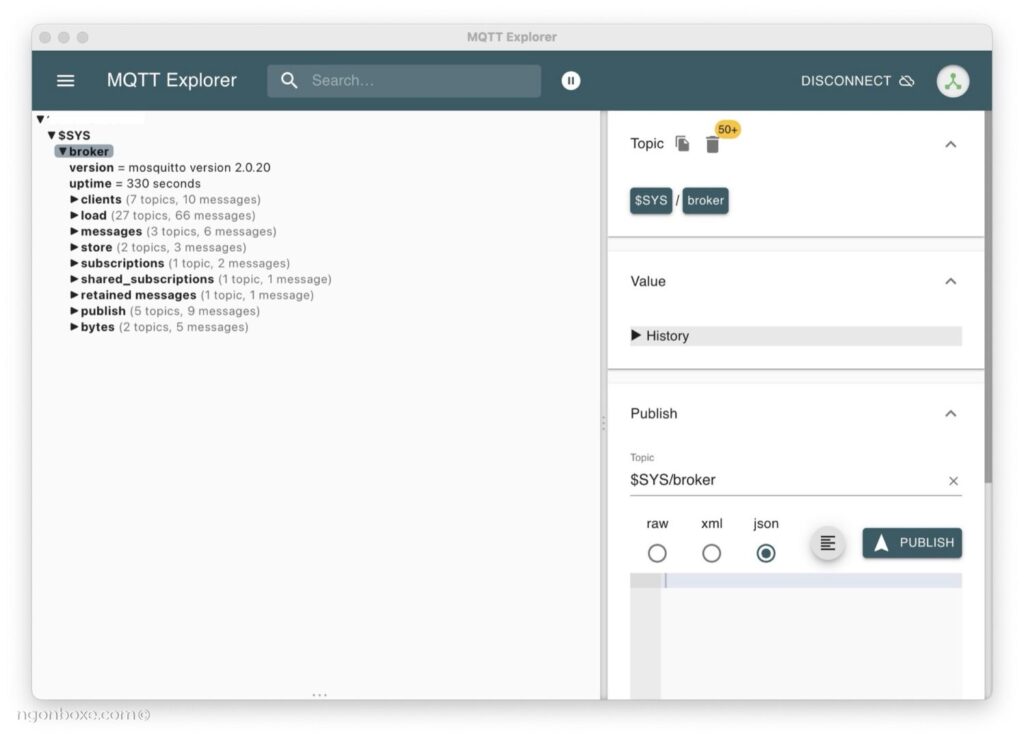Collapse the broker tree node

tap(63, 151)
